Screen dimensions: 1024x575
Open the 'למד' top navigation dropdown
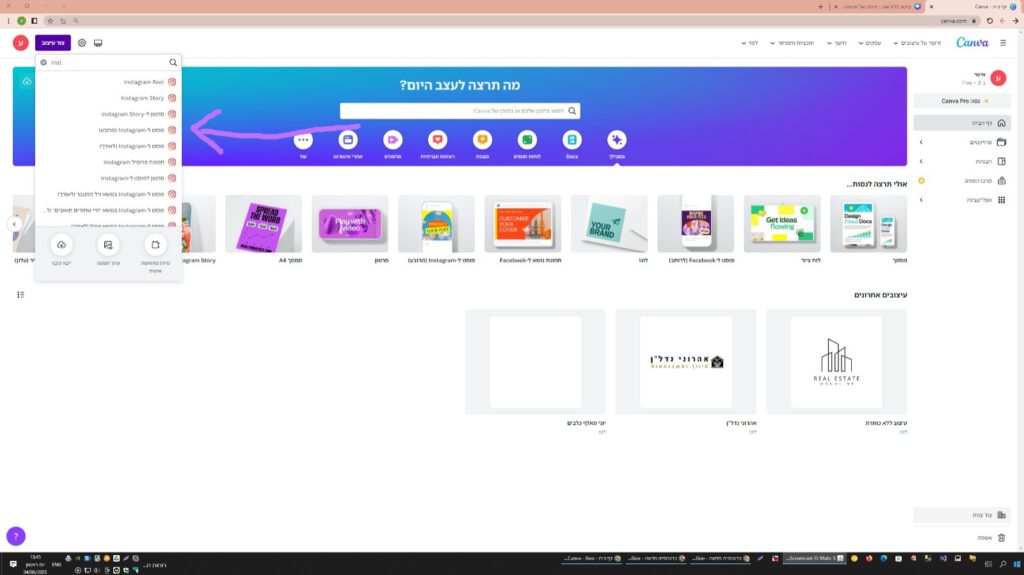pyautogui.click(x=750, y=43)
